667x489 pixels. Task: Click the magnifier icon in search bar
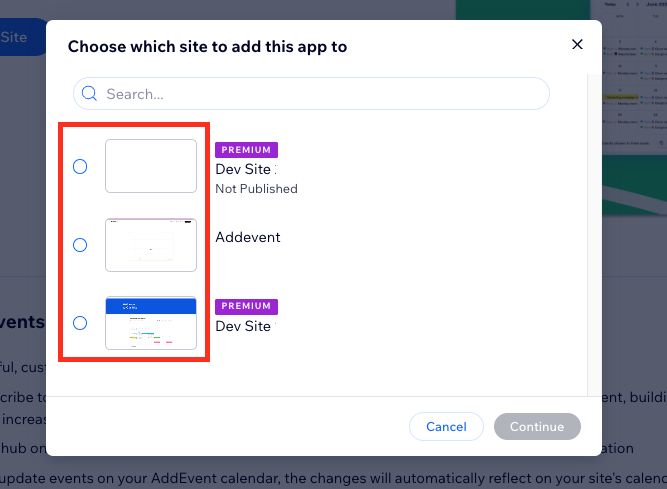click(89, 93)
